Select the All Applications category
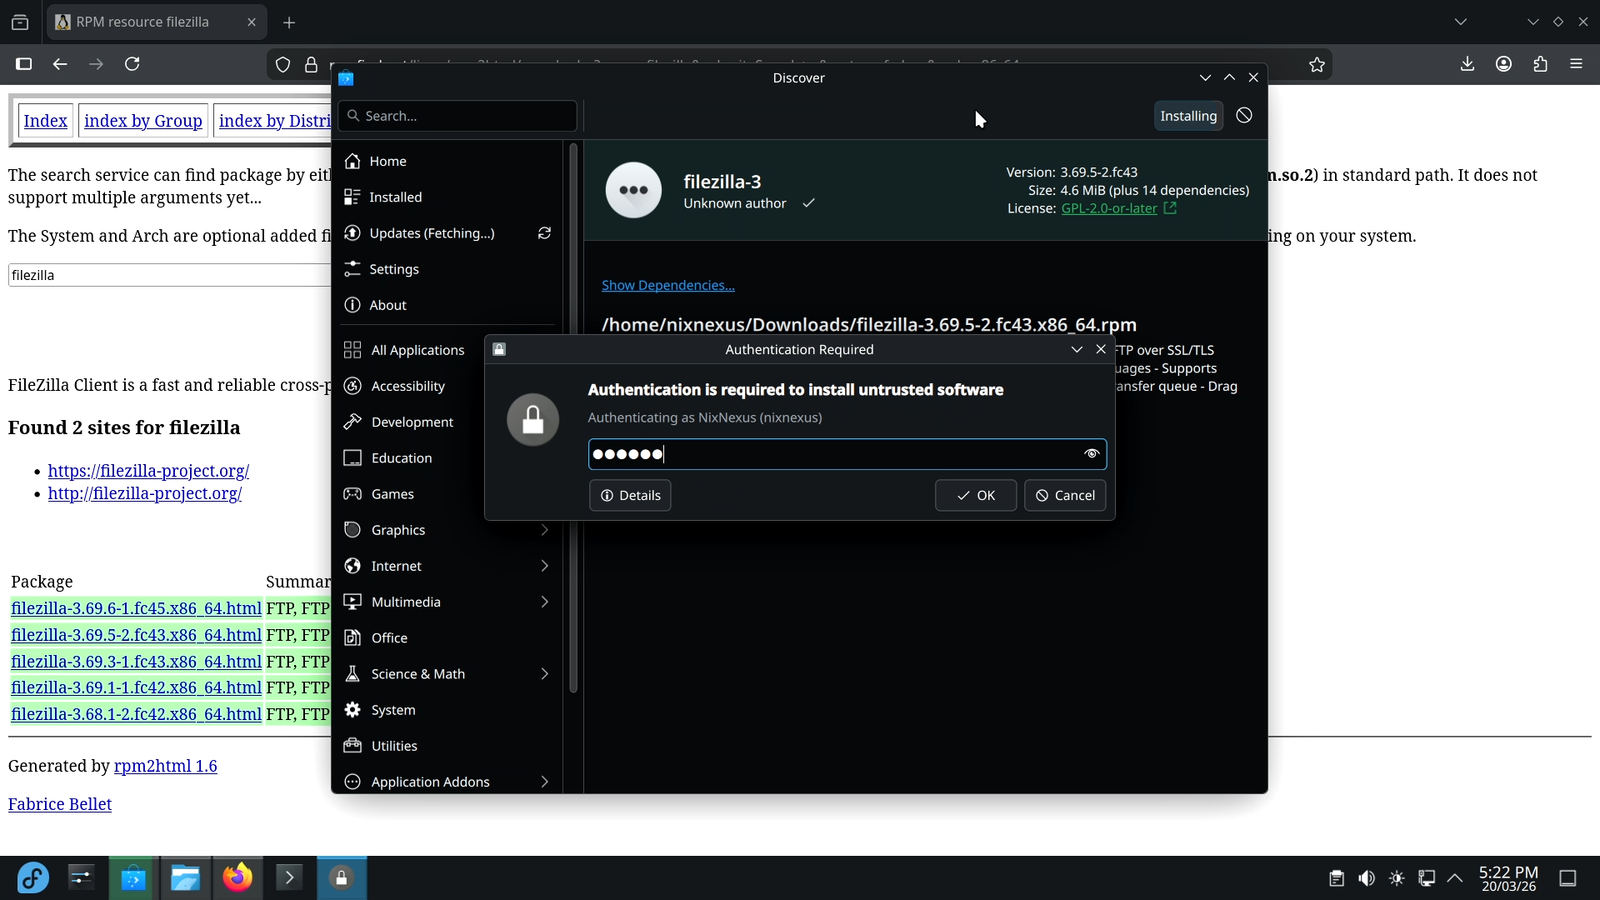The height and width of the screenshot is (900, 1600). click(448, 350)
